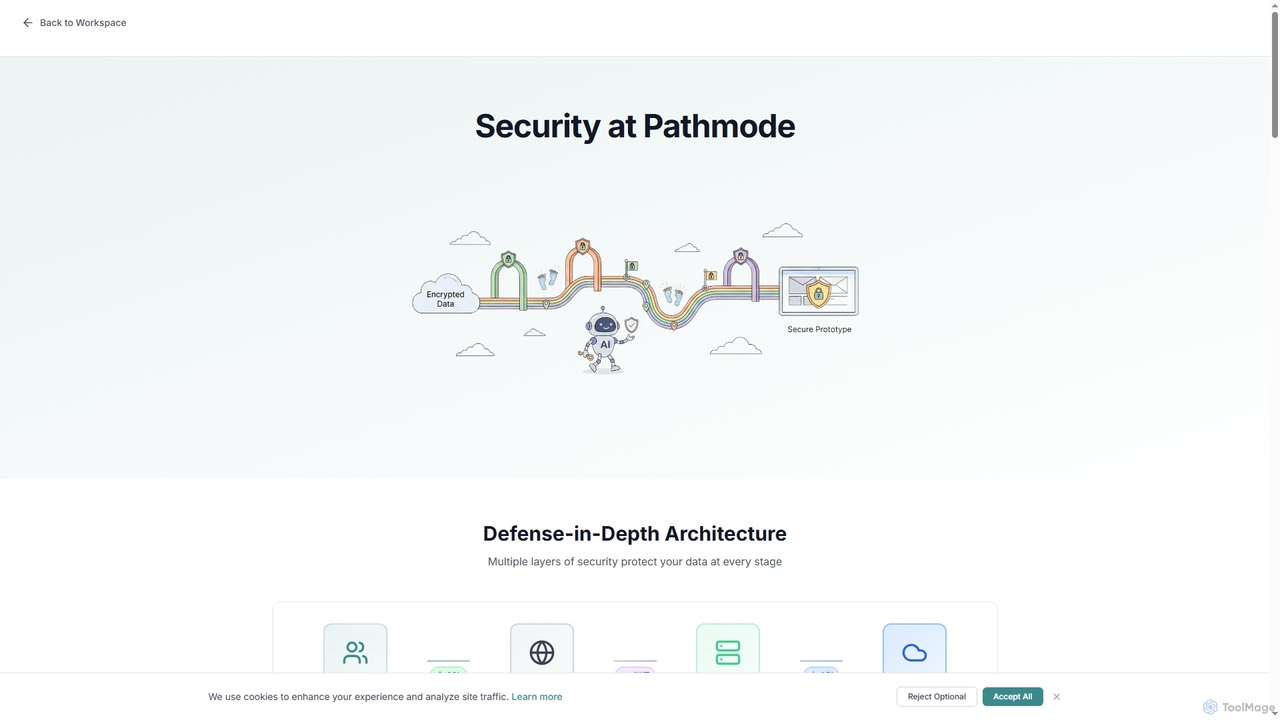Click the back arrow icon beside Workspace
1280x720 pixels.
coord(28,22)
